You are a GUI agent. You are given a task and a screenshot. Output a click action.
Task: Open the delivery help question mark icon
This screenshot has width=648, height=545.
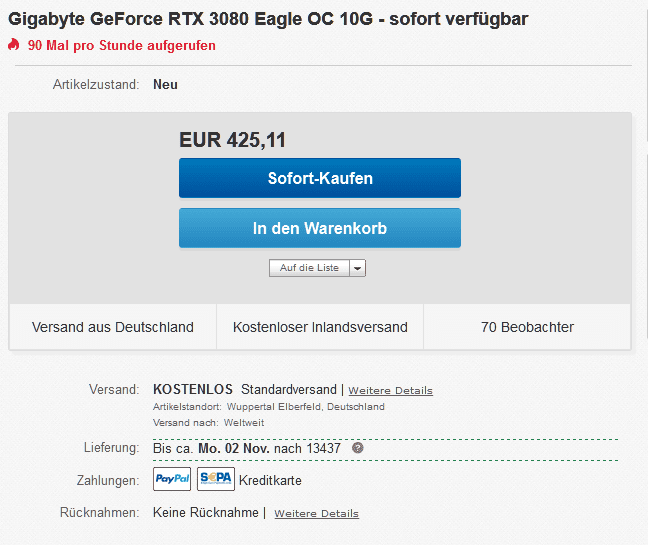(x=357, y=448)
